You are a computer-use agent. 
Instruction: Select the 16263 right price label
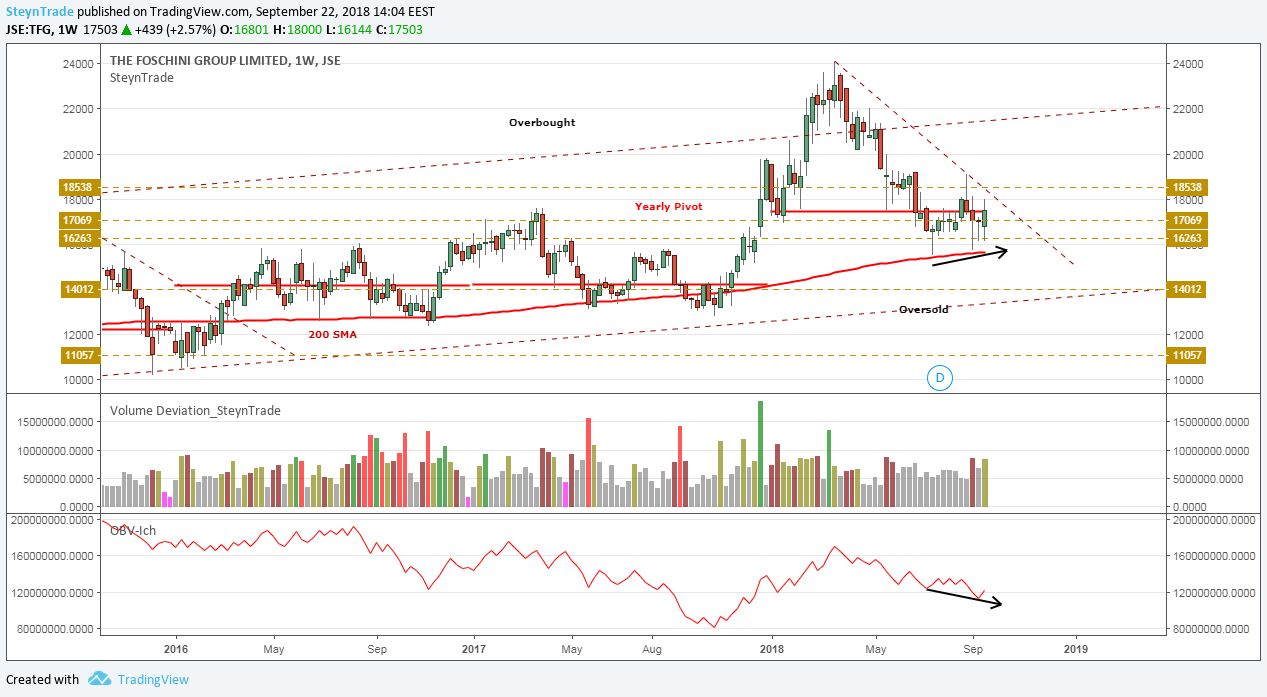click(1185, 238)
